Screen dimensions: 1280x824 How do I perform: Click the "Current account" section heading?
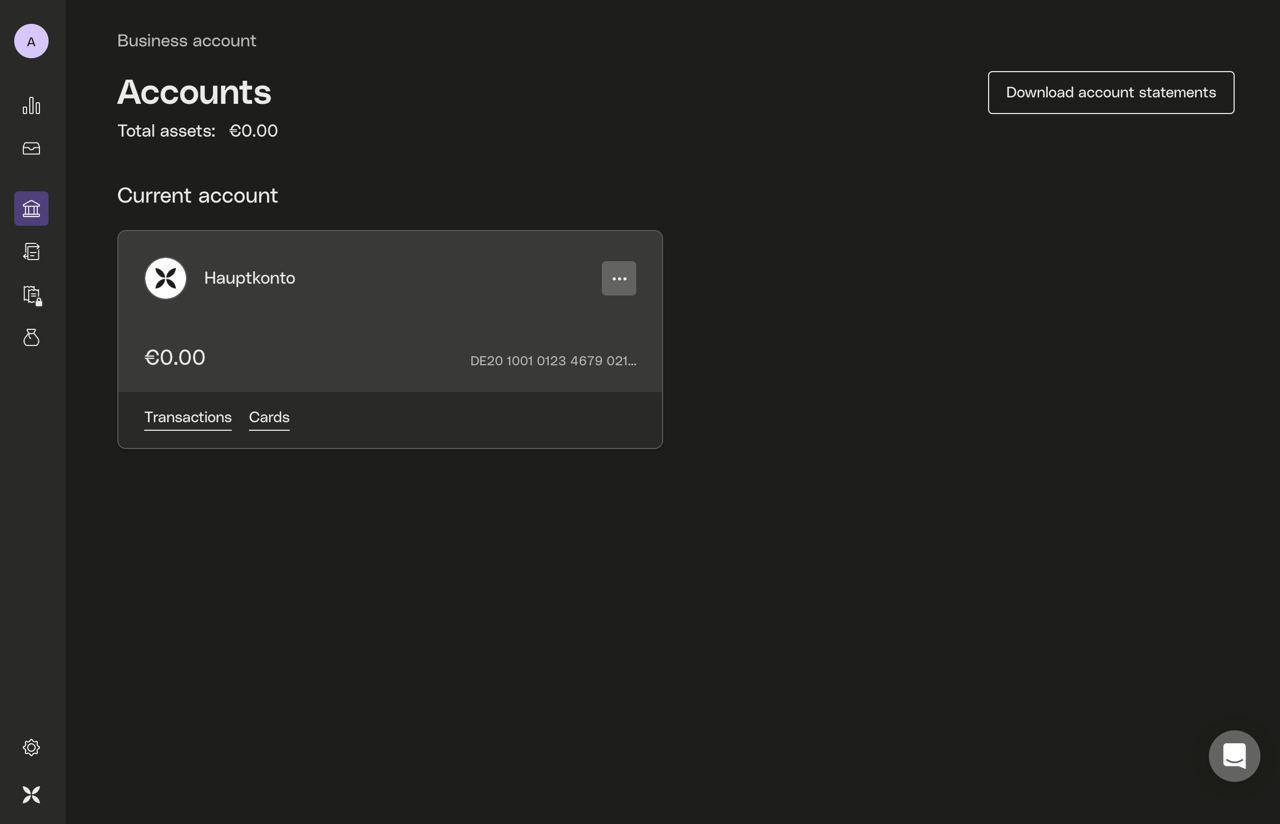pyautogui.click(x=198, y=196)
